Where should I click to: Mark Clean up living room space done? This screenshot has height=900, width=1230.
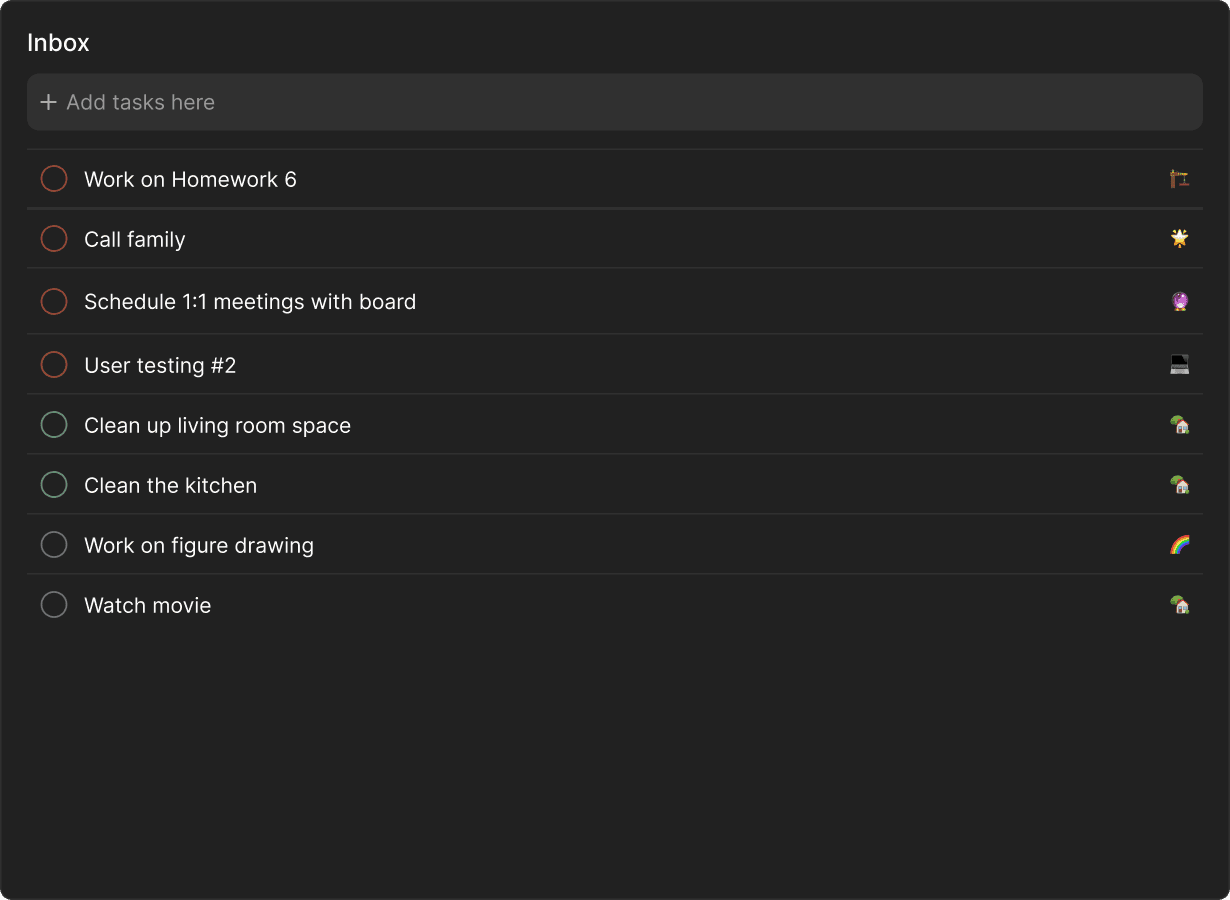click(54, 425)
